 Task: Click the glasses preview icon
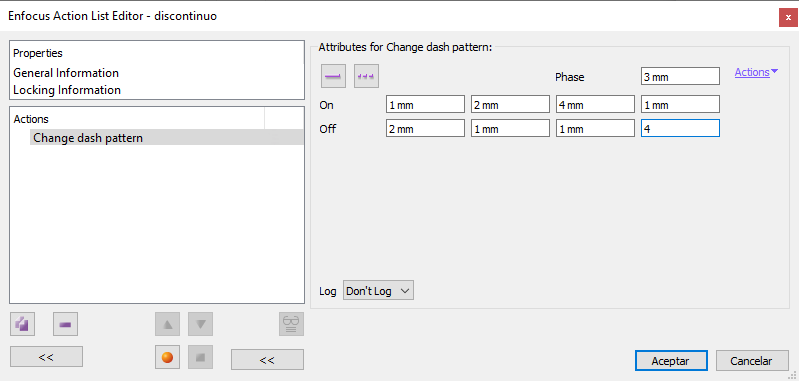click(x=291, y=324)
